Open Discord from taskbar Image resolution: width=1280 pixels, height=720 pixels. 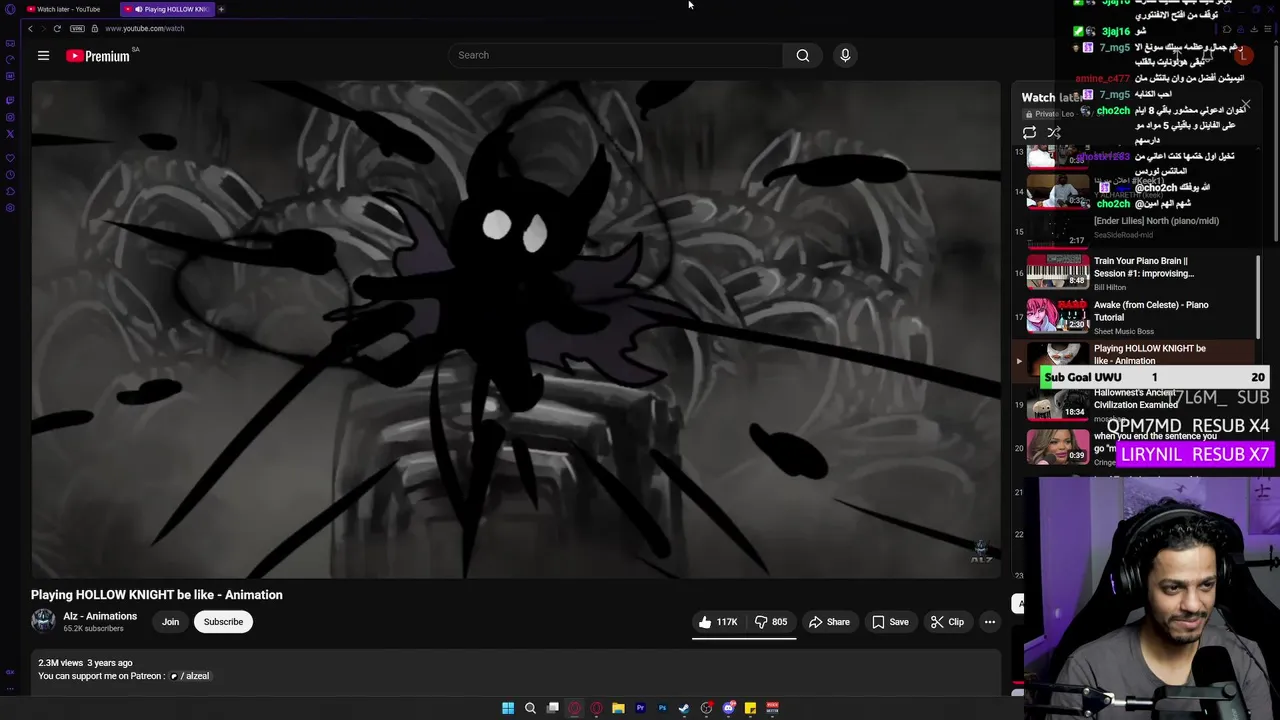tap(728, 708)
